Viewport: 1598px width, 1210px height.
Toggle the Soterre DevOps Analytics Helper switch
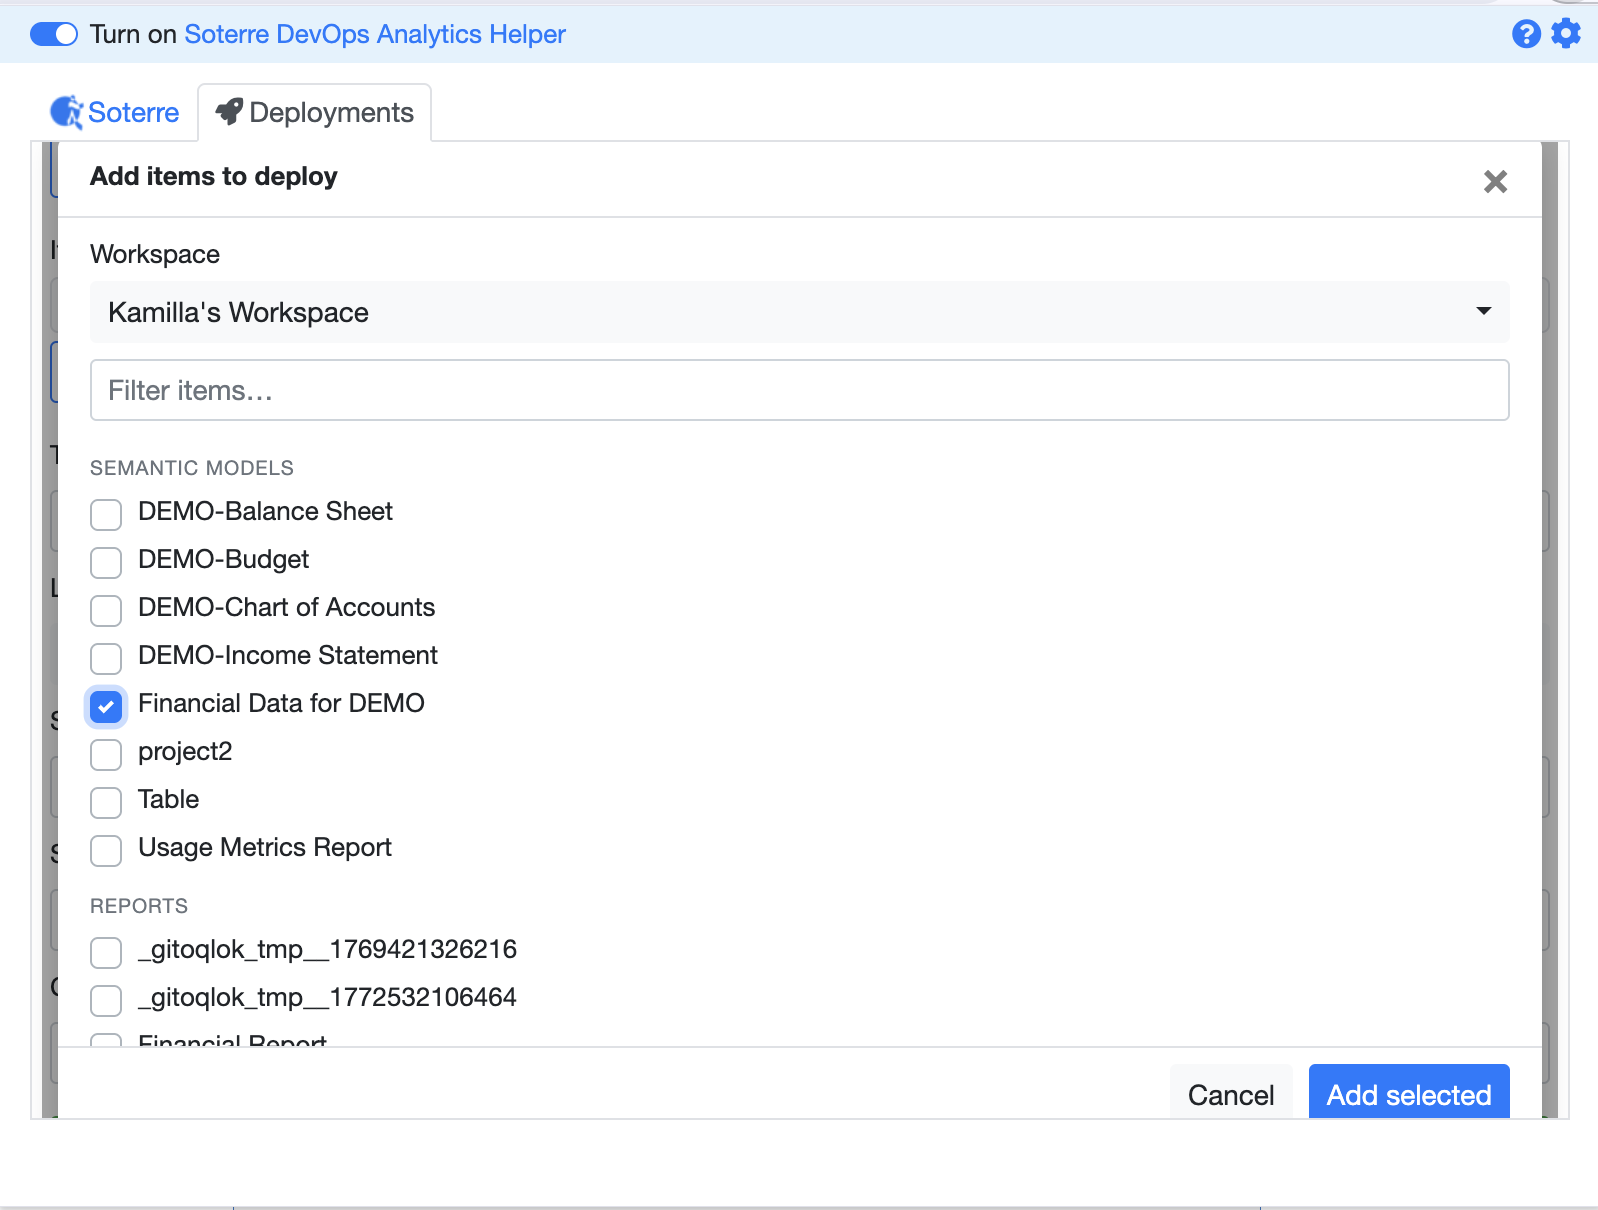pyautogui.click(x=54, y=34)
